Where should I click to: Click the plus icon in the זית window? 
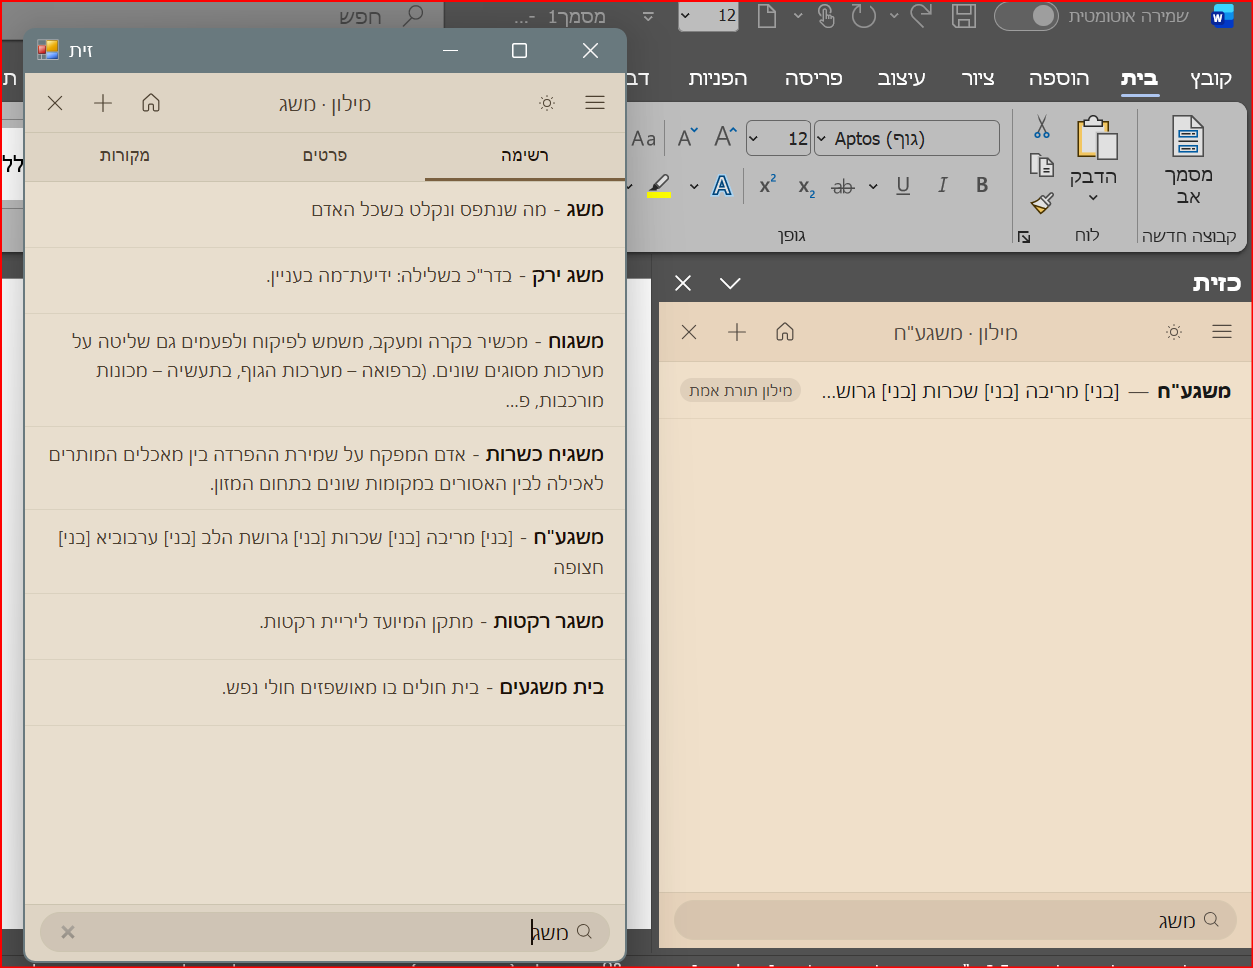pos(103,103)
